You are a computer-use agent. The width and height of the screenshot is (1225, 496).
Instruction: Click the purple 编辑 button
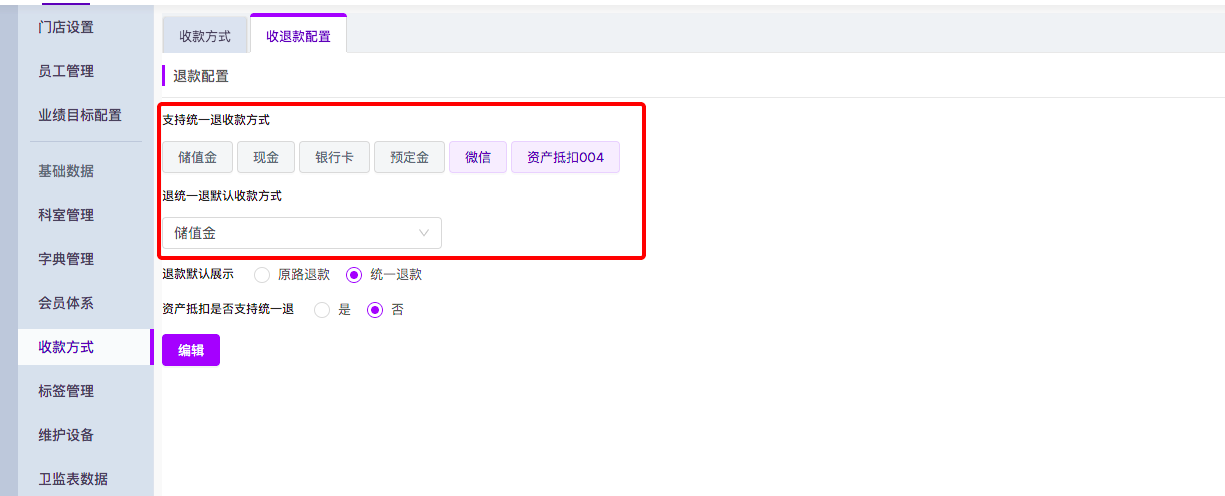(x=191, y=350)
